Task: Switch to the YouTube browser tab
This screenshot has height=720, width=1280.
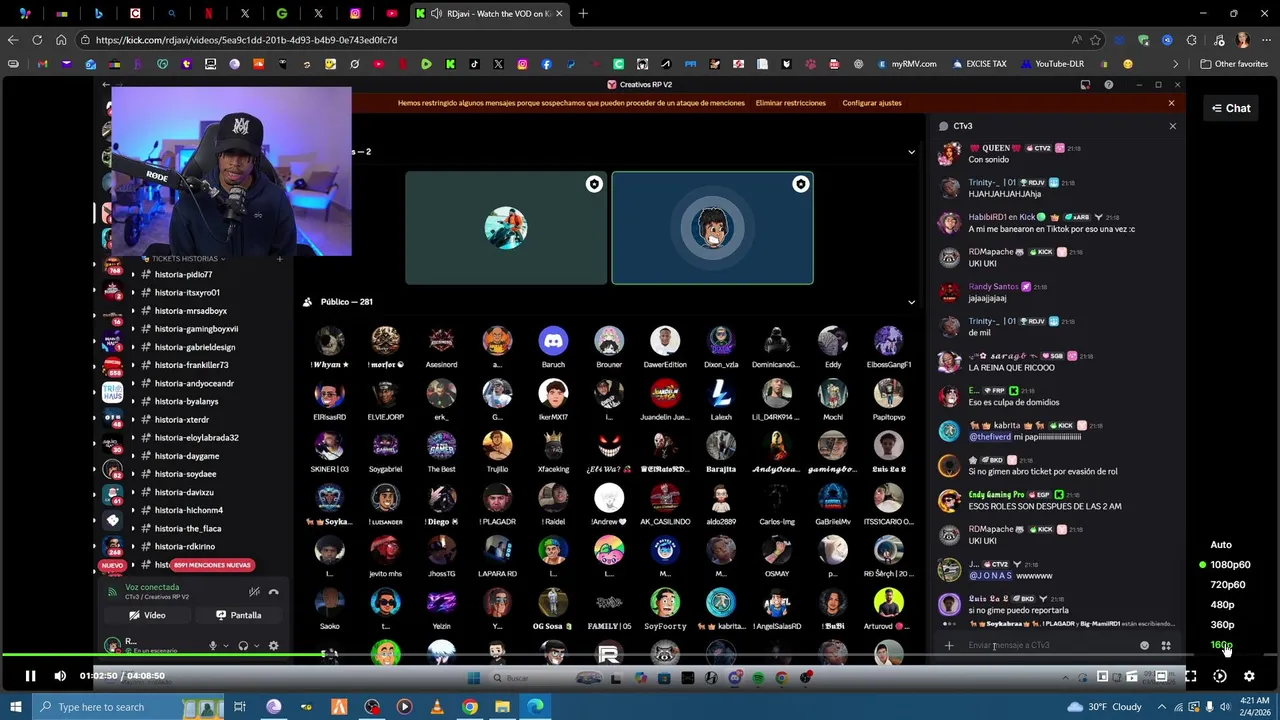Action: click(x=391, y=14)
